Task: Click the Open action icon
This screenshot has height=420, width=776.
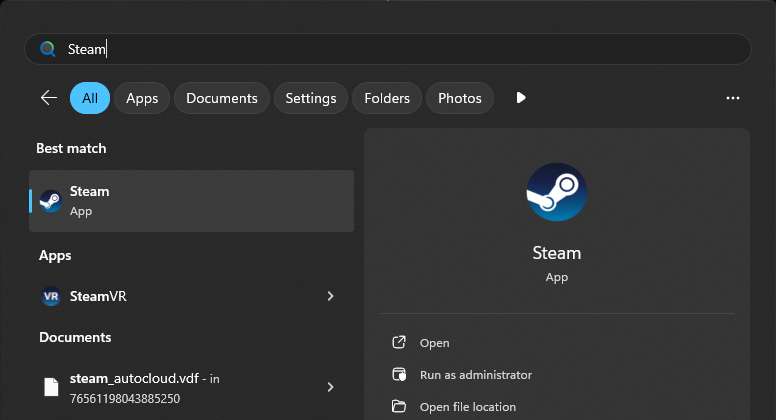Action: click(x=399, y=342)
